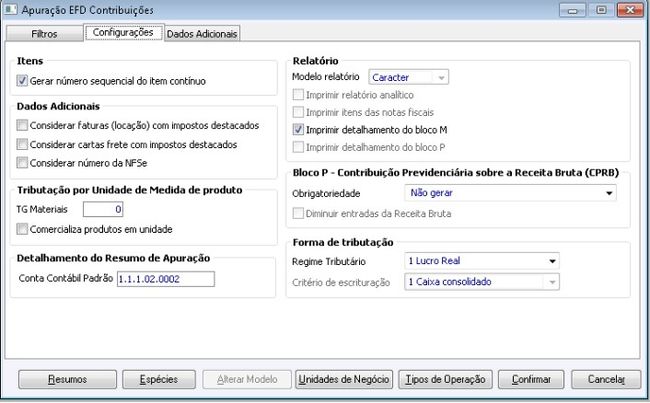The image size is (650, 403).
Task: Open the Resumos button
Action: point(68,379)
